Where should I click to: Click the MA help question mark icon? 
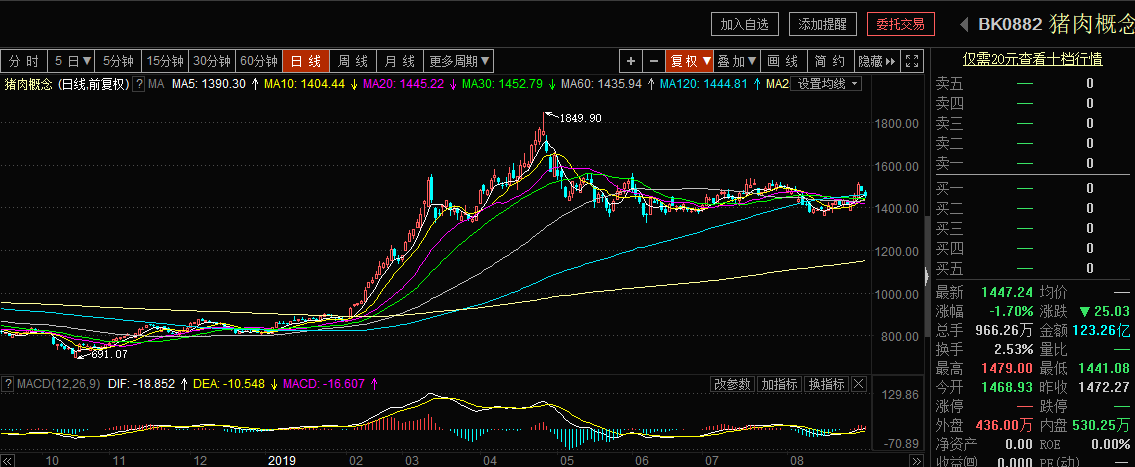139,84
